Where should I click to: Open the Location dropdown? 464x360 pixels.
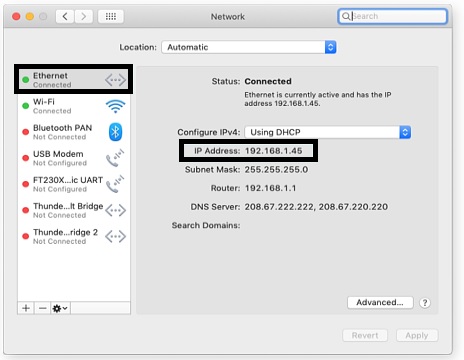coord(249,47)
